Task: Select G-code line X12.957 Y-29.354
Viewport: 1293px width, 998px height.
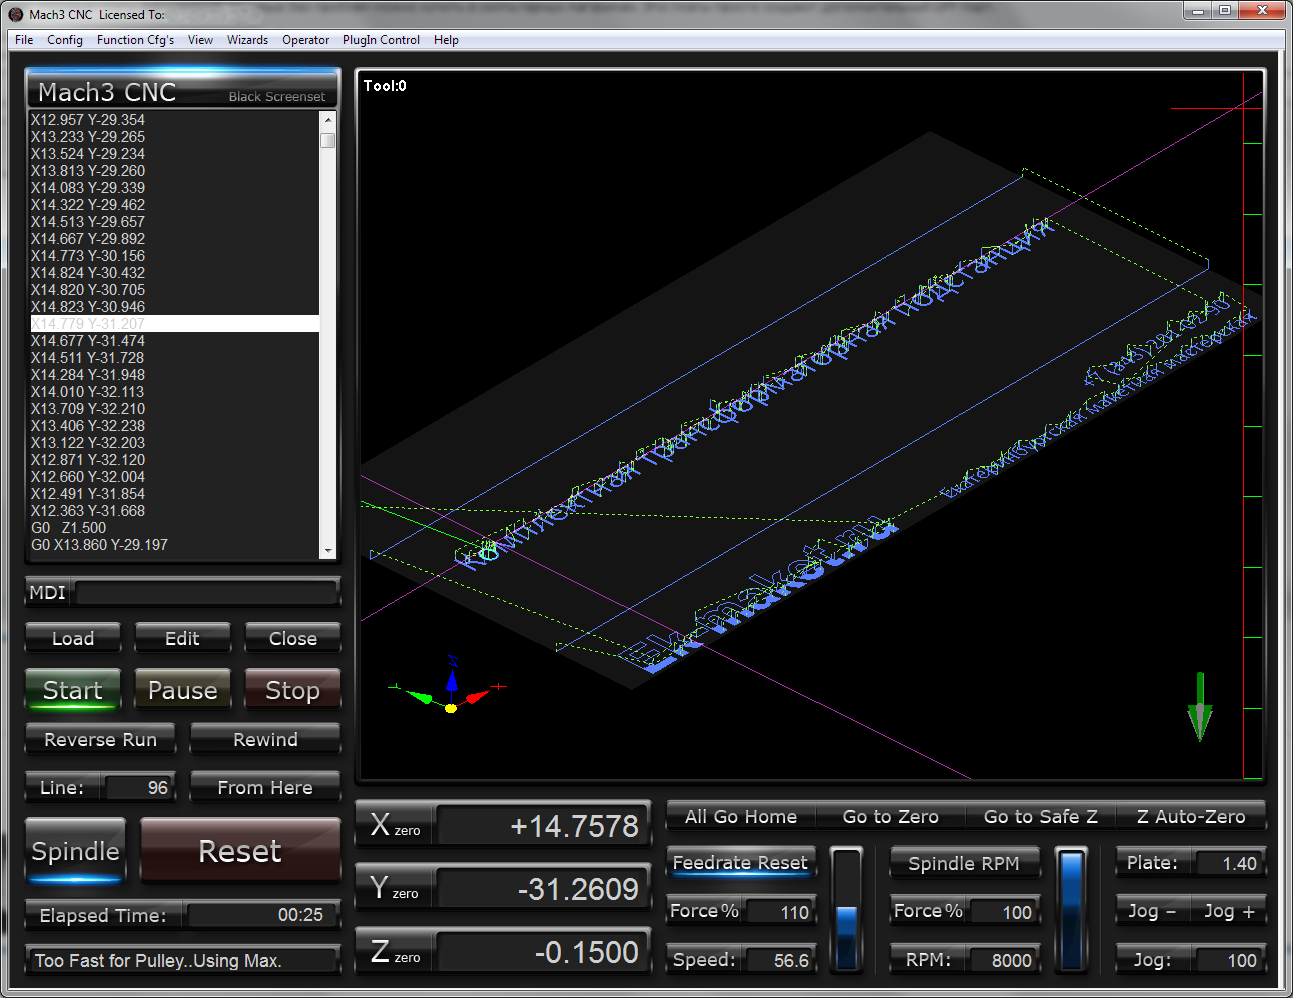Action: pos(88,120)
